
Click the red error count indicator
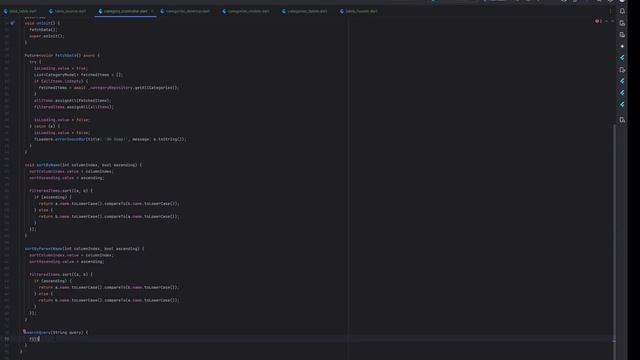click(x=598, y=21)
